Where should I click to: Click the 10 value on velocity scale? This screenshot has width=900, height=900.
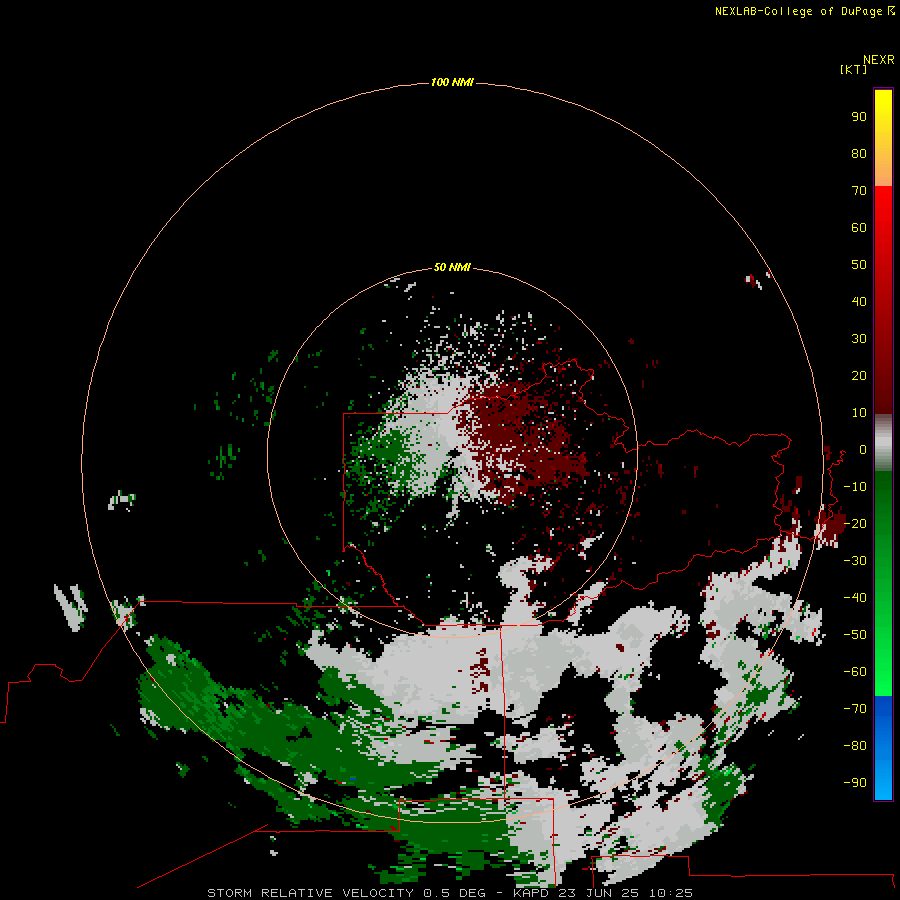(859, 413)
